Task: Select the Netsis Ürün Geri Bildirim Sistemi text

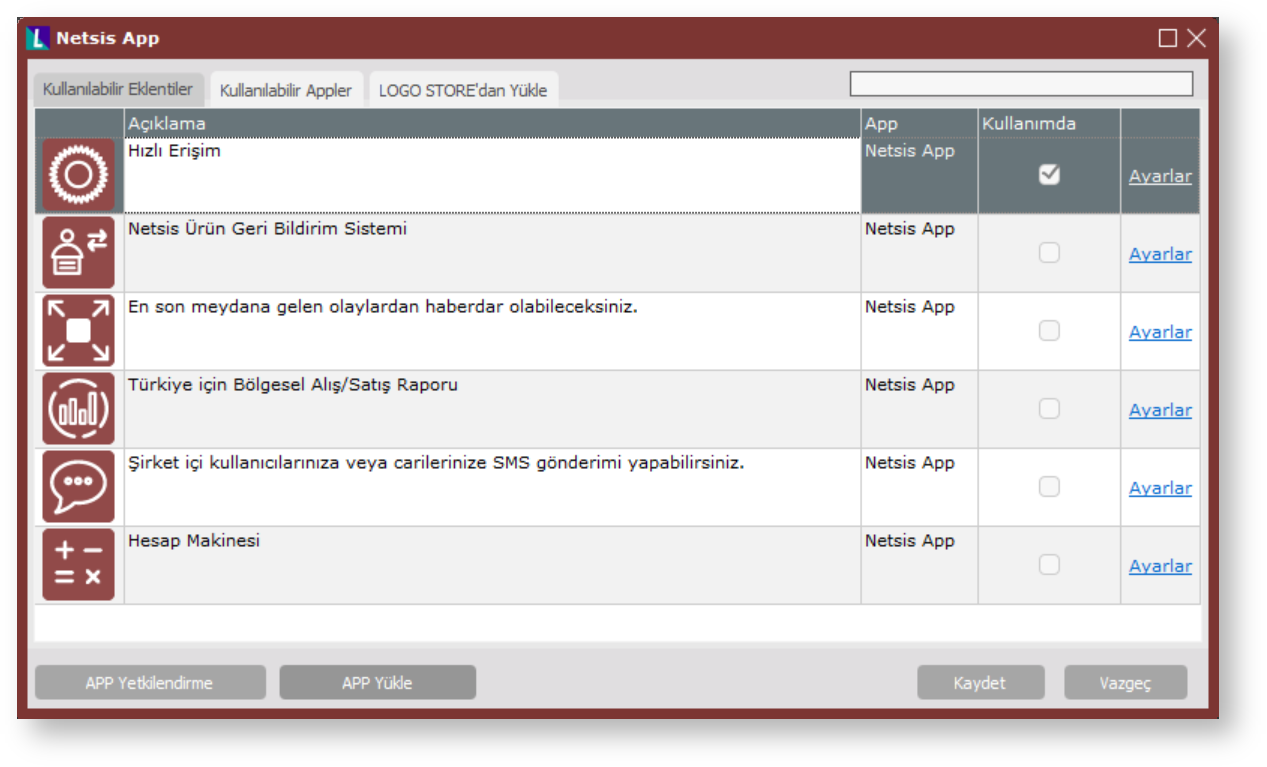Action: pos(268,229)
